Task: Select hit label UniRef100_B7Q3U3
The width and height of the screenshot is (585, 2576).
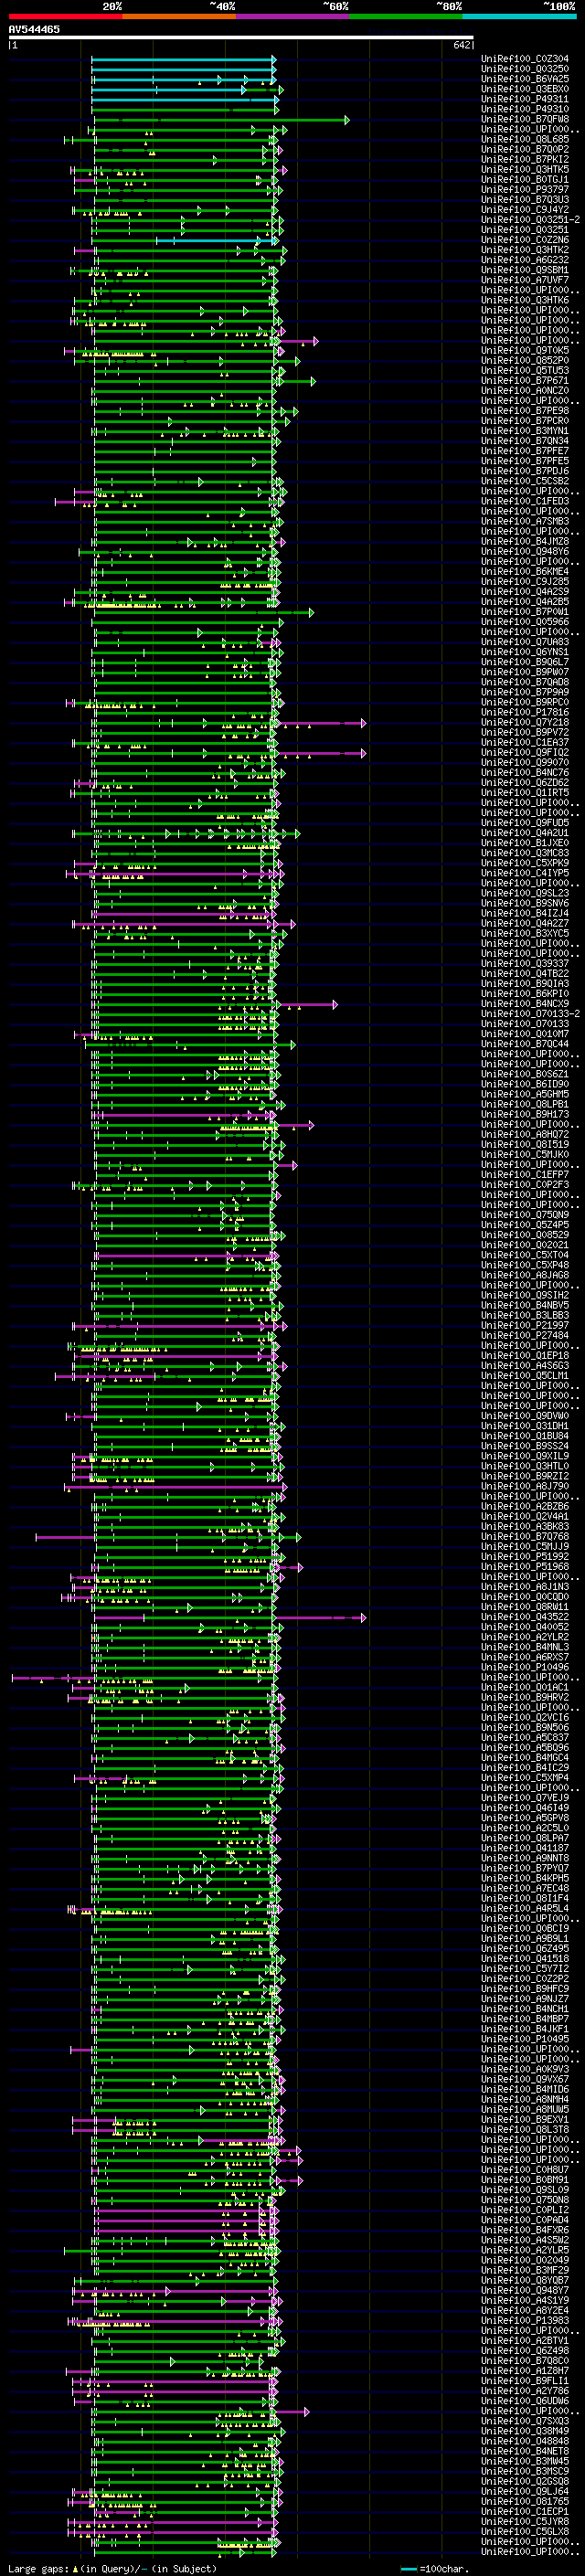Action: pos(525,200)
